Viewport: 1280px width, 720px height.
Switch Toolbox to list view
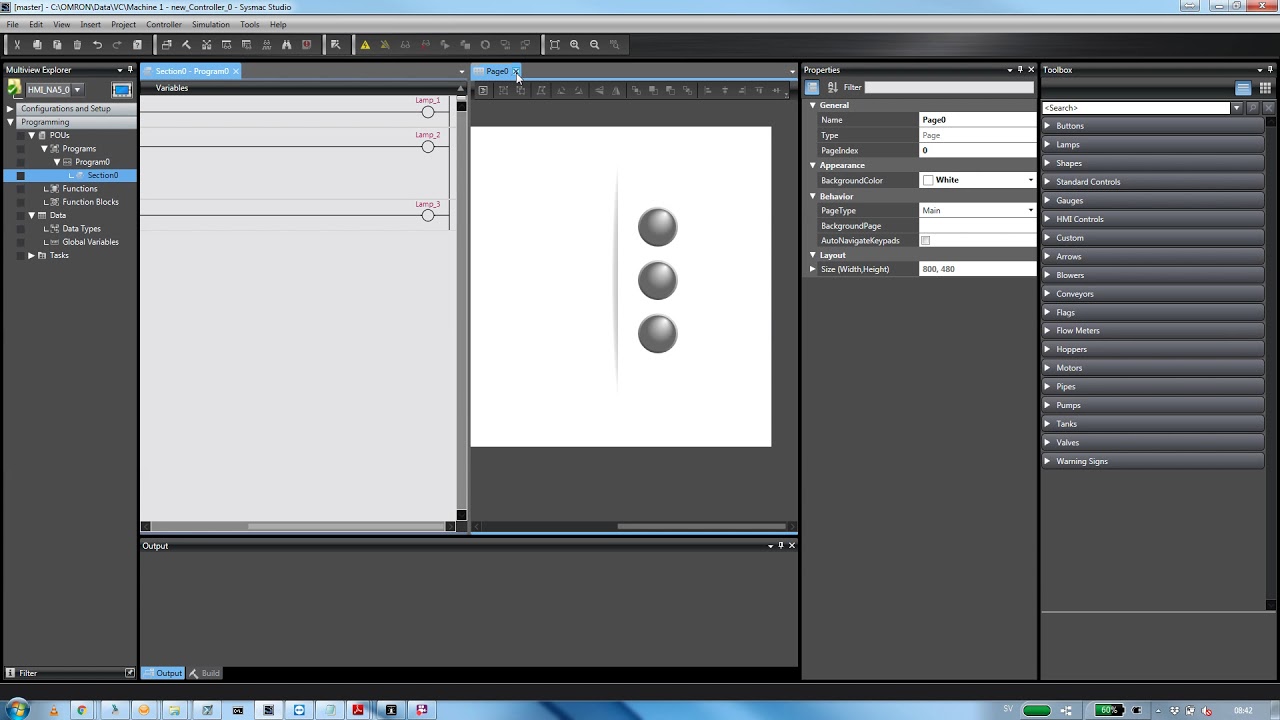[1243, 88]
